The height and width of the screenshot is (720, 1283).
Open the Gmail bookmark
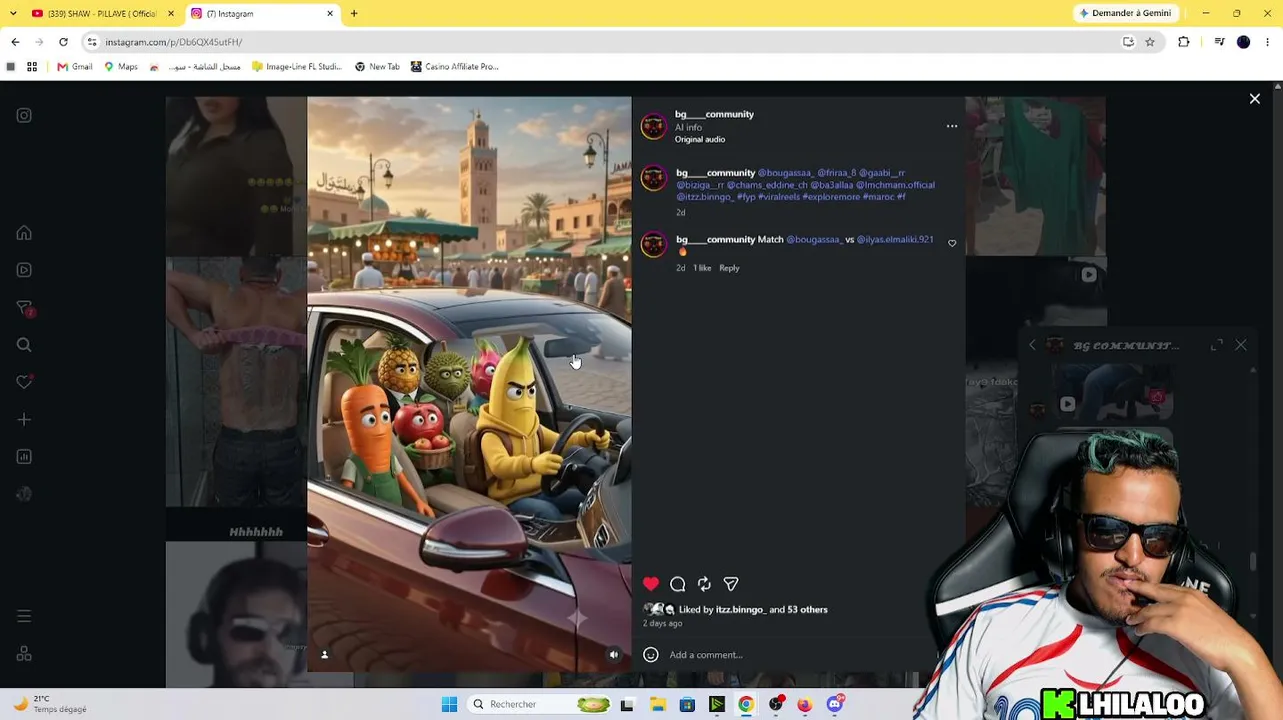75,67
